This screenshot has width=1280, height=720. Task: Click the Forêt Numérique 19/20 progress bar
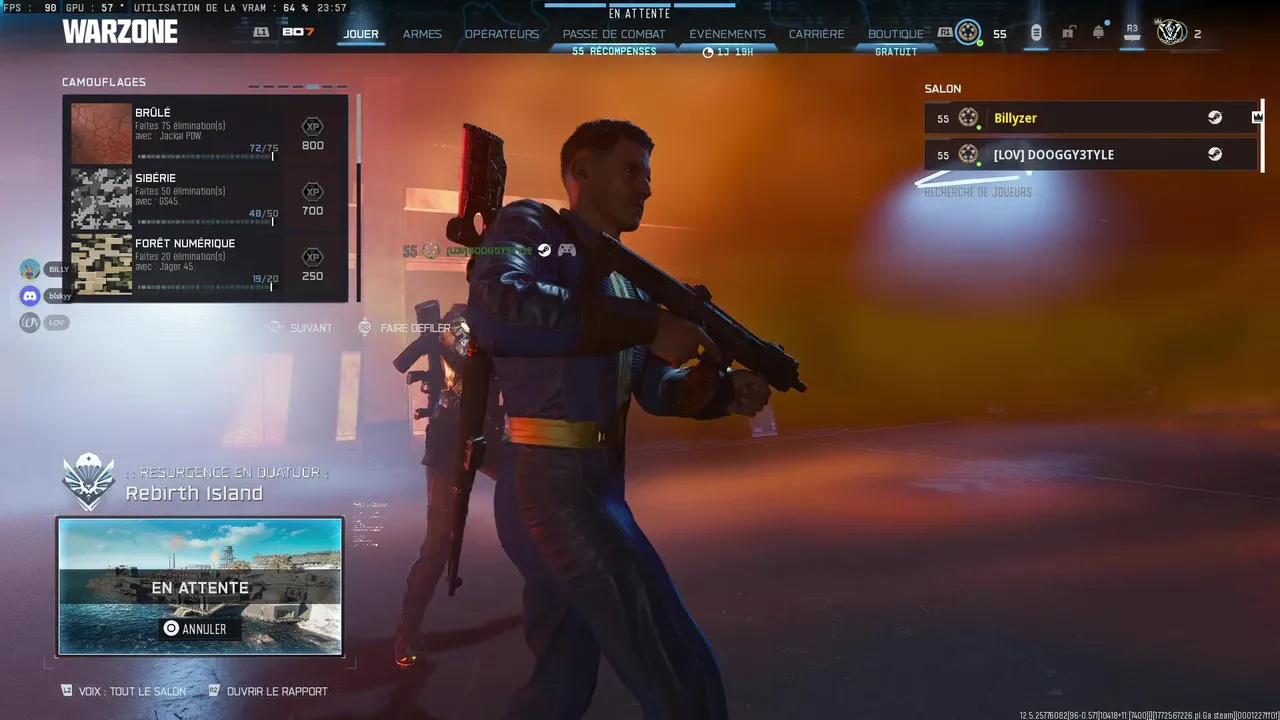205,287
